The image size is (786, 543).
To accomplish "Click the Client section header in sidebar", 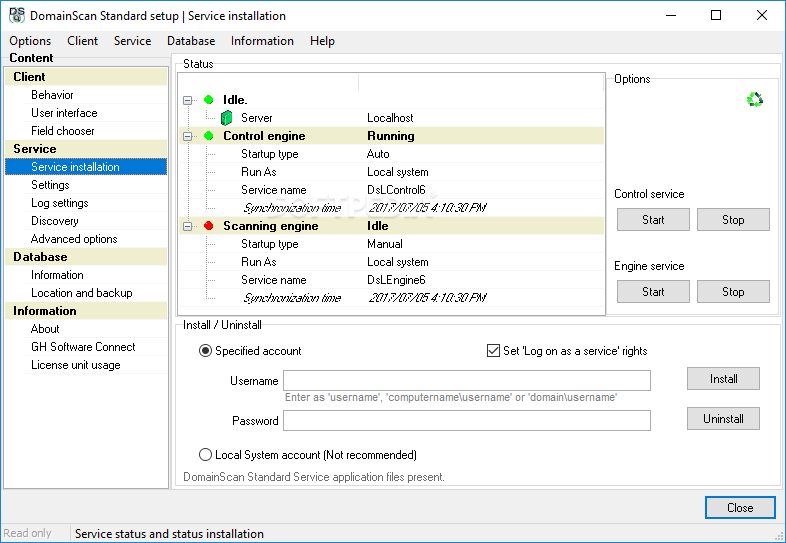I will pyautogui.click(x=86, y=77).
